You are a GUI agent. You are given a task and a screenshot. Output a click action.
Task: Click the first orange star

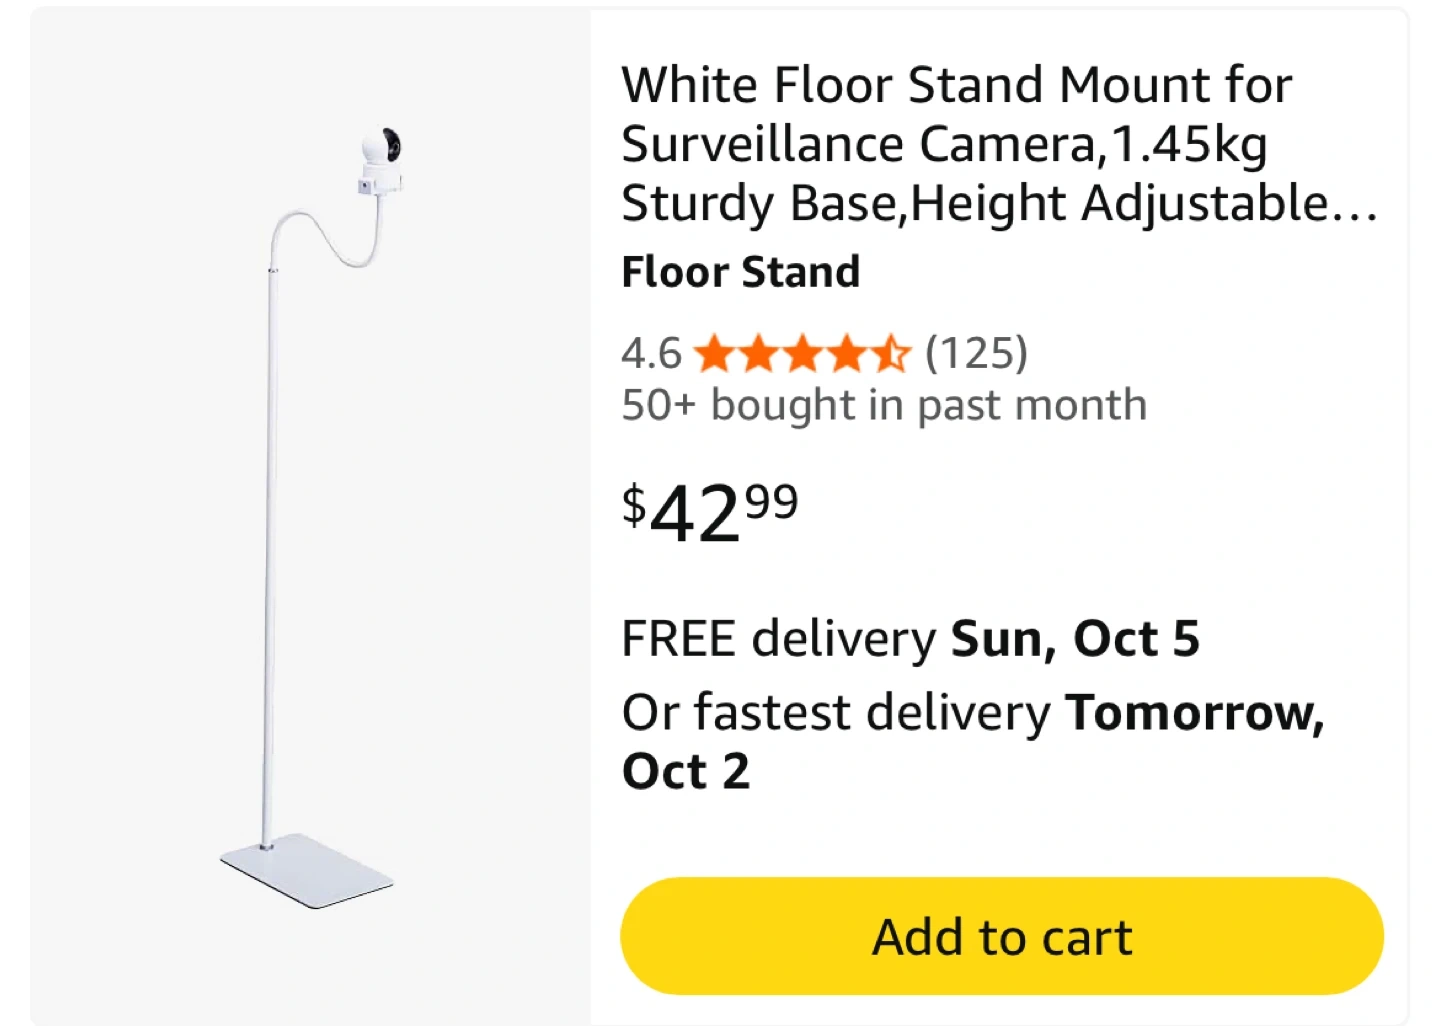tap(714, 354)
